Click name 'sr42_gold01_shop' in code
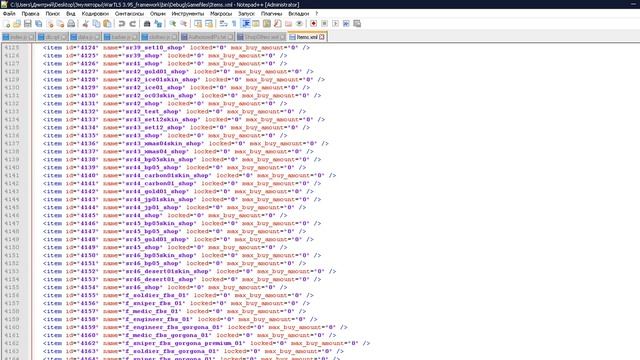 [x=157, y=72]
